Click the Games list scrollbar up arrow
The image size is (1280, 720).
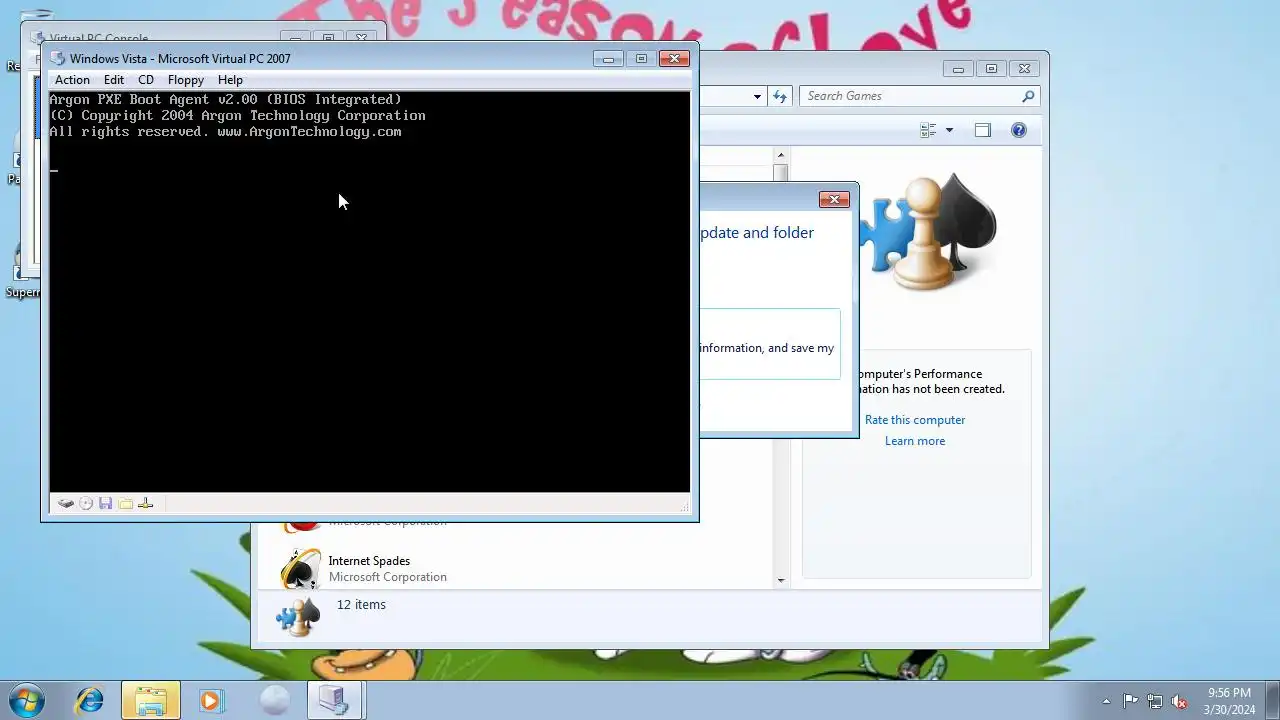click(x=781, y=155)
